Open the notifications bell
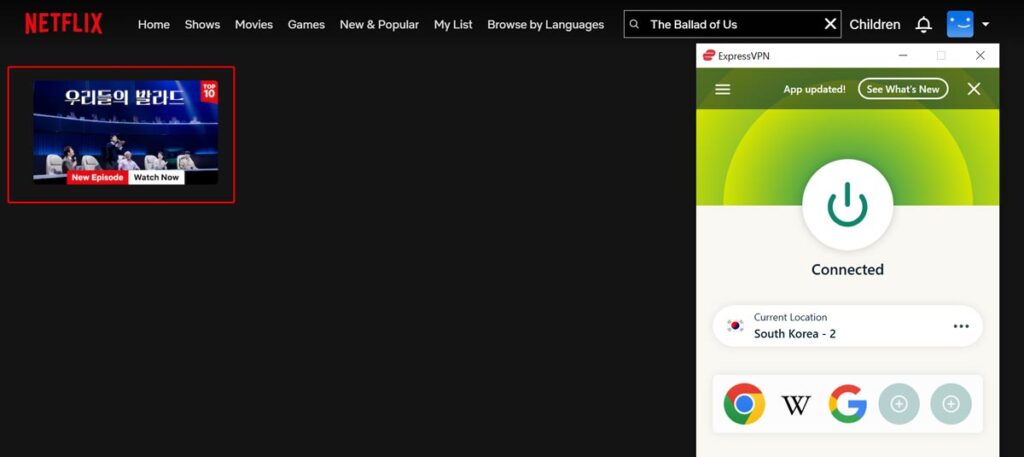The width and height of the screenshot is (1024, 457). (x=924, y=24)
